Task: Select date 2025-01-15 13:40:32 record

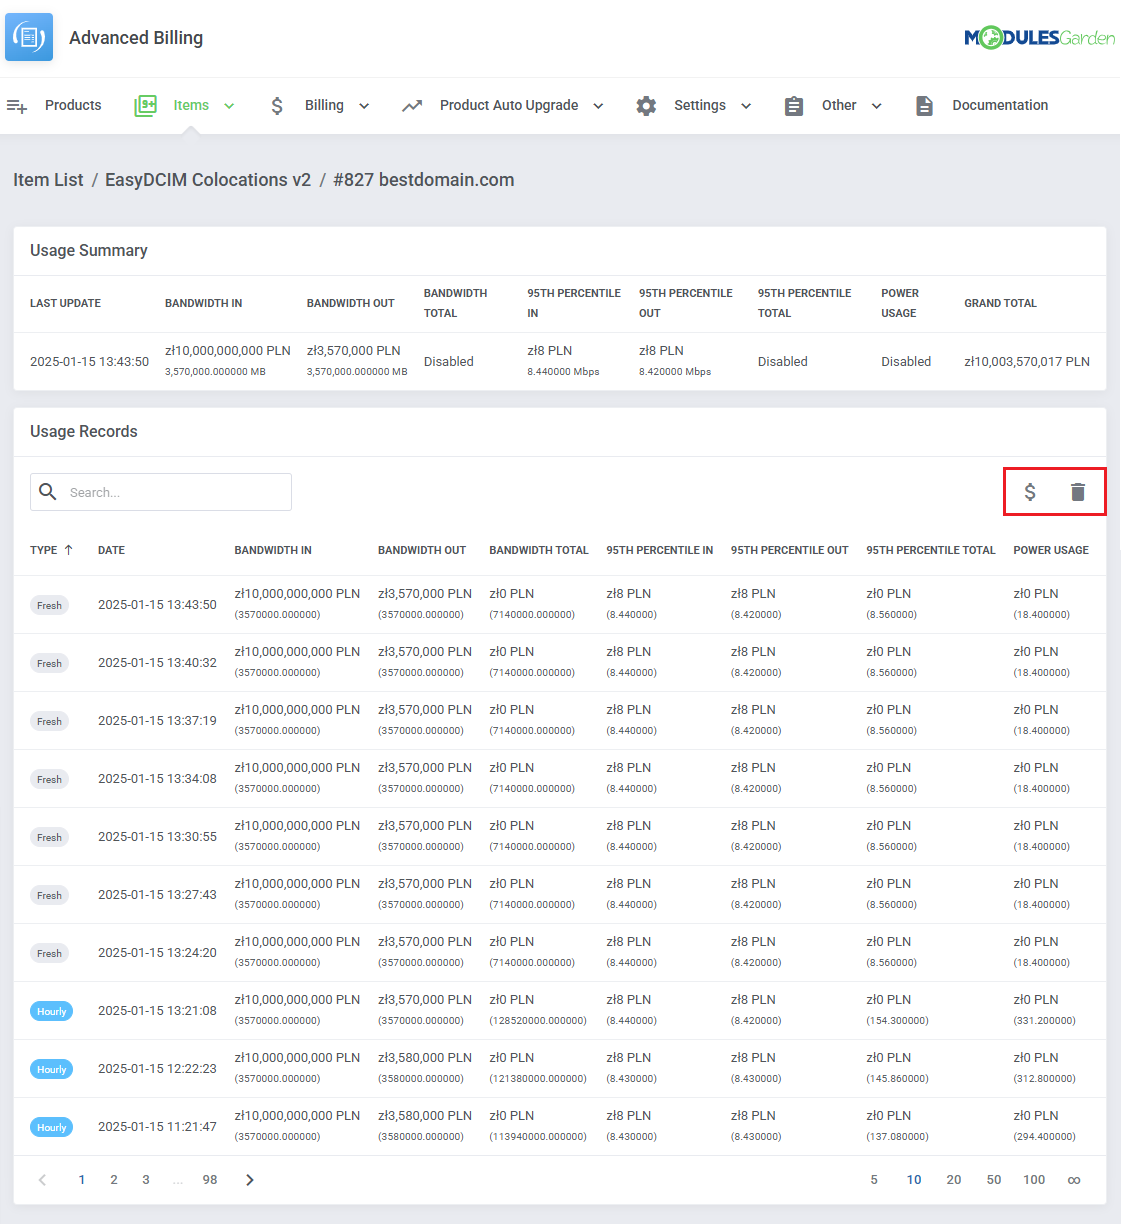Action: pyautogui.click(x=157, y=662)
